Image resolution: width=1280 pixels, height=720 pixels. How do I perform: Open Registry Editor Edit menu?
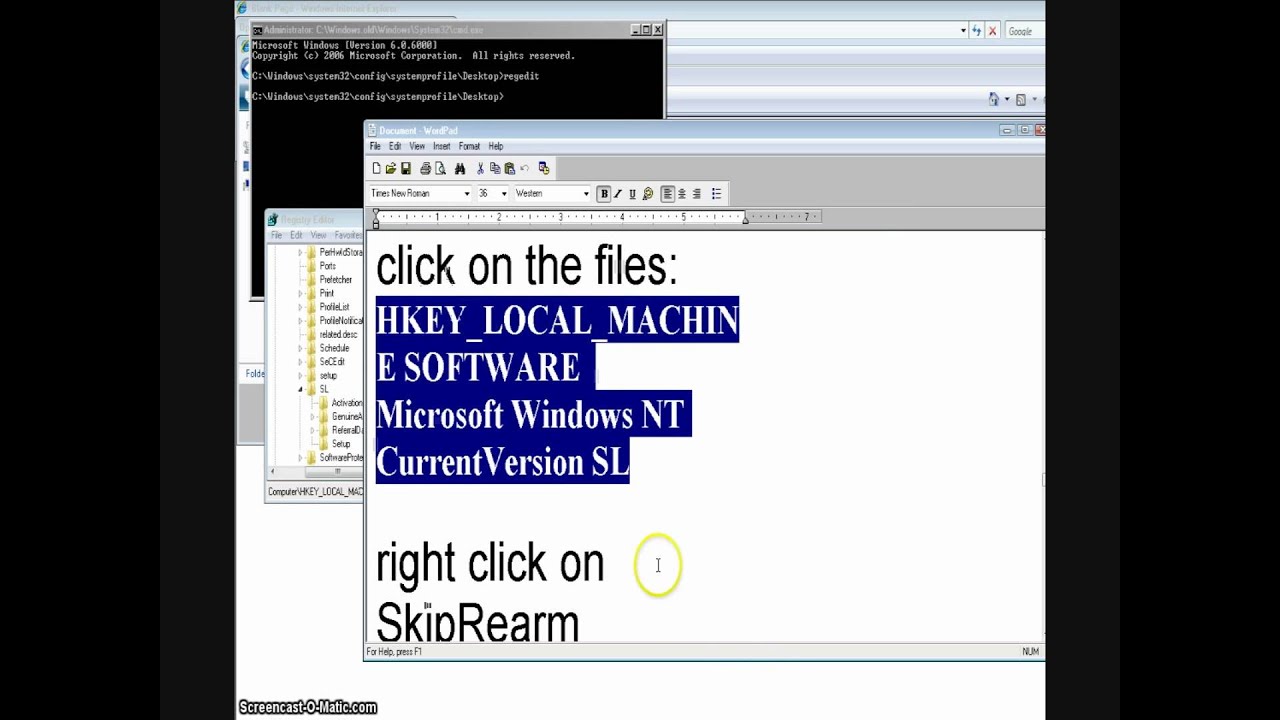click(x=296, y=235)
